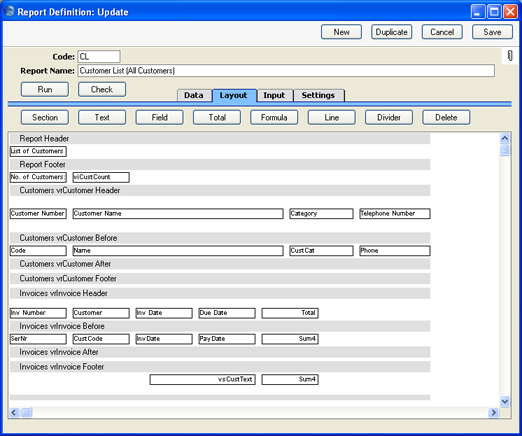Click the globe application icon in title bar

pos(10,11)
